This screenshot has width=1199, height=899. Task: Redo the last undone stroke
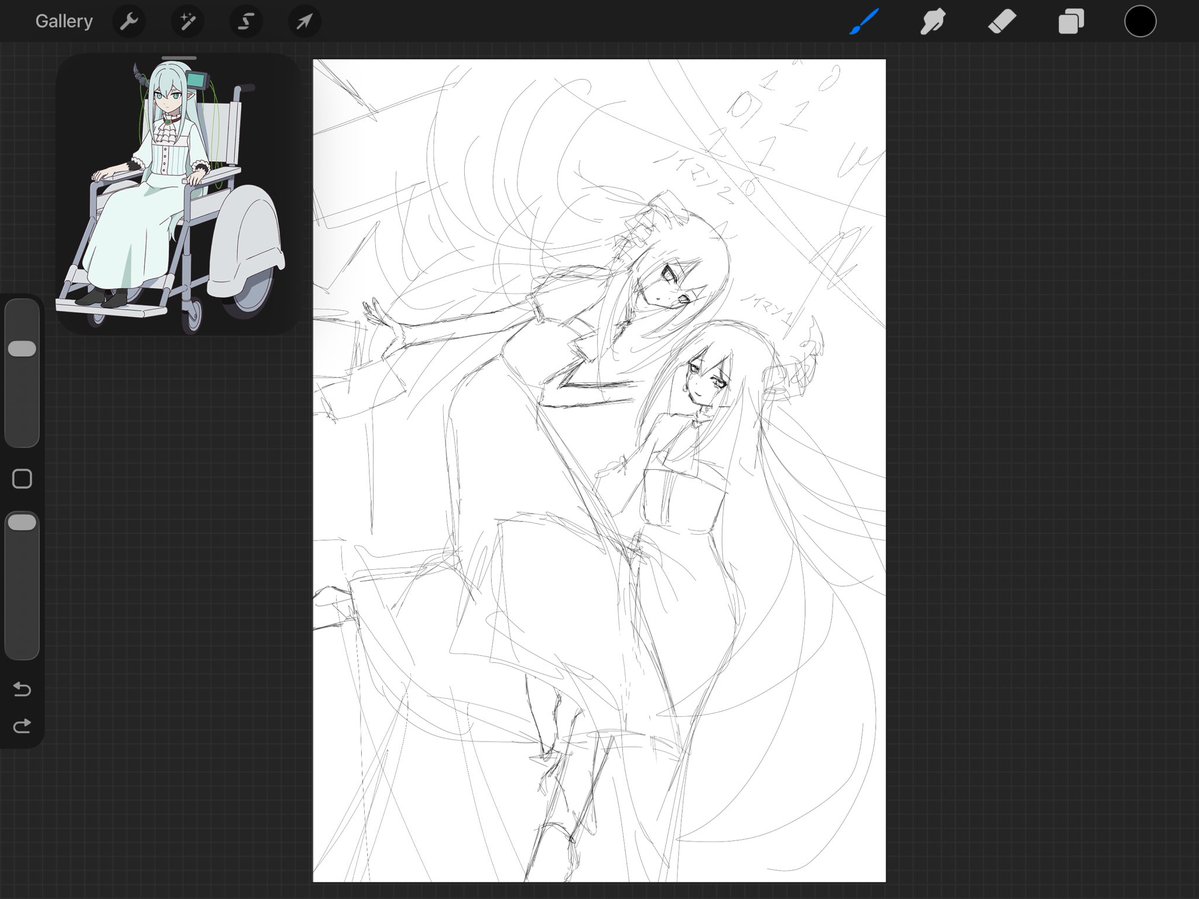tap(22, 725)
